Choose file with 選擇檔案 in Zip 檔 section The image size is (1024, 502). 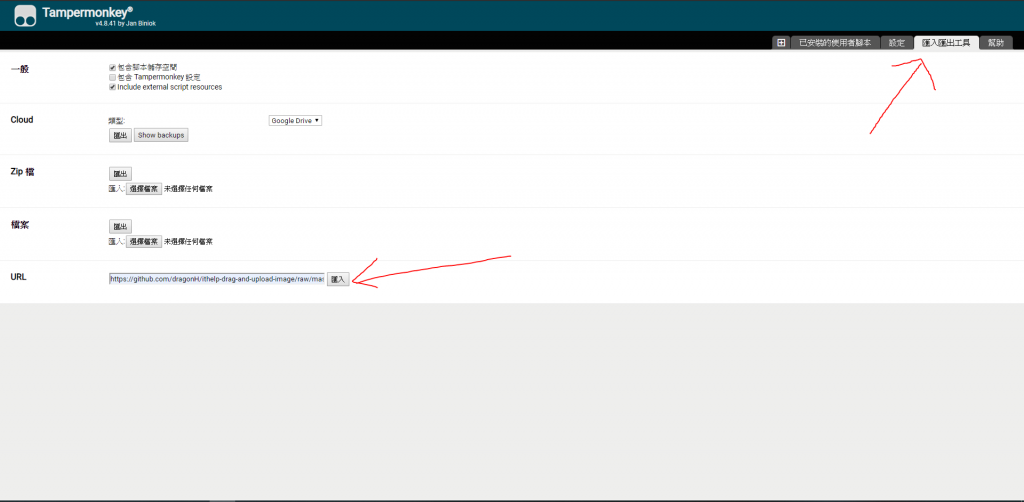tap(144, 189)
